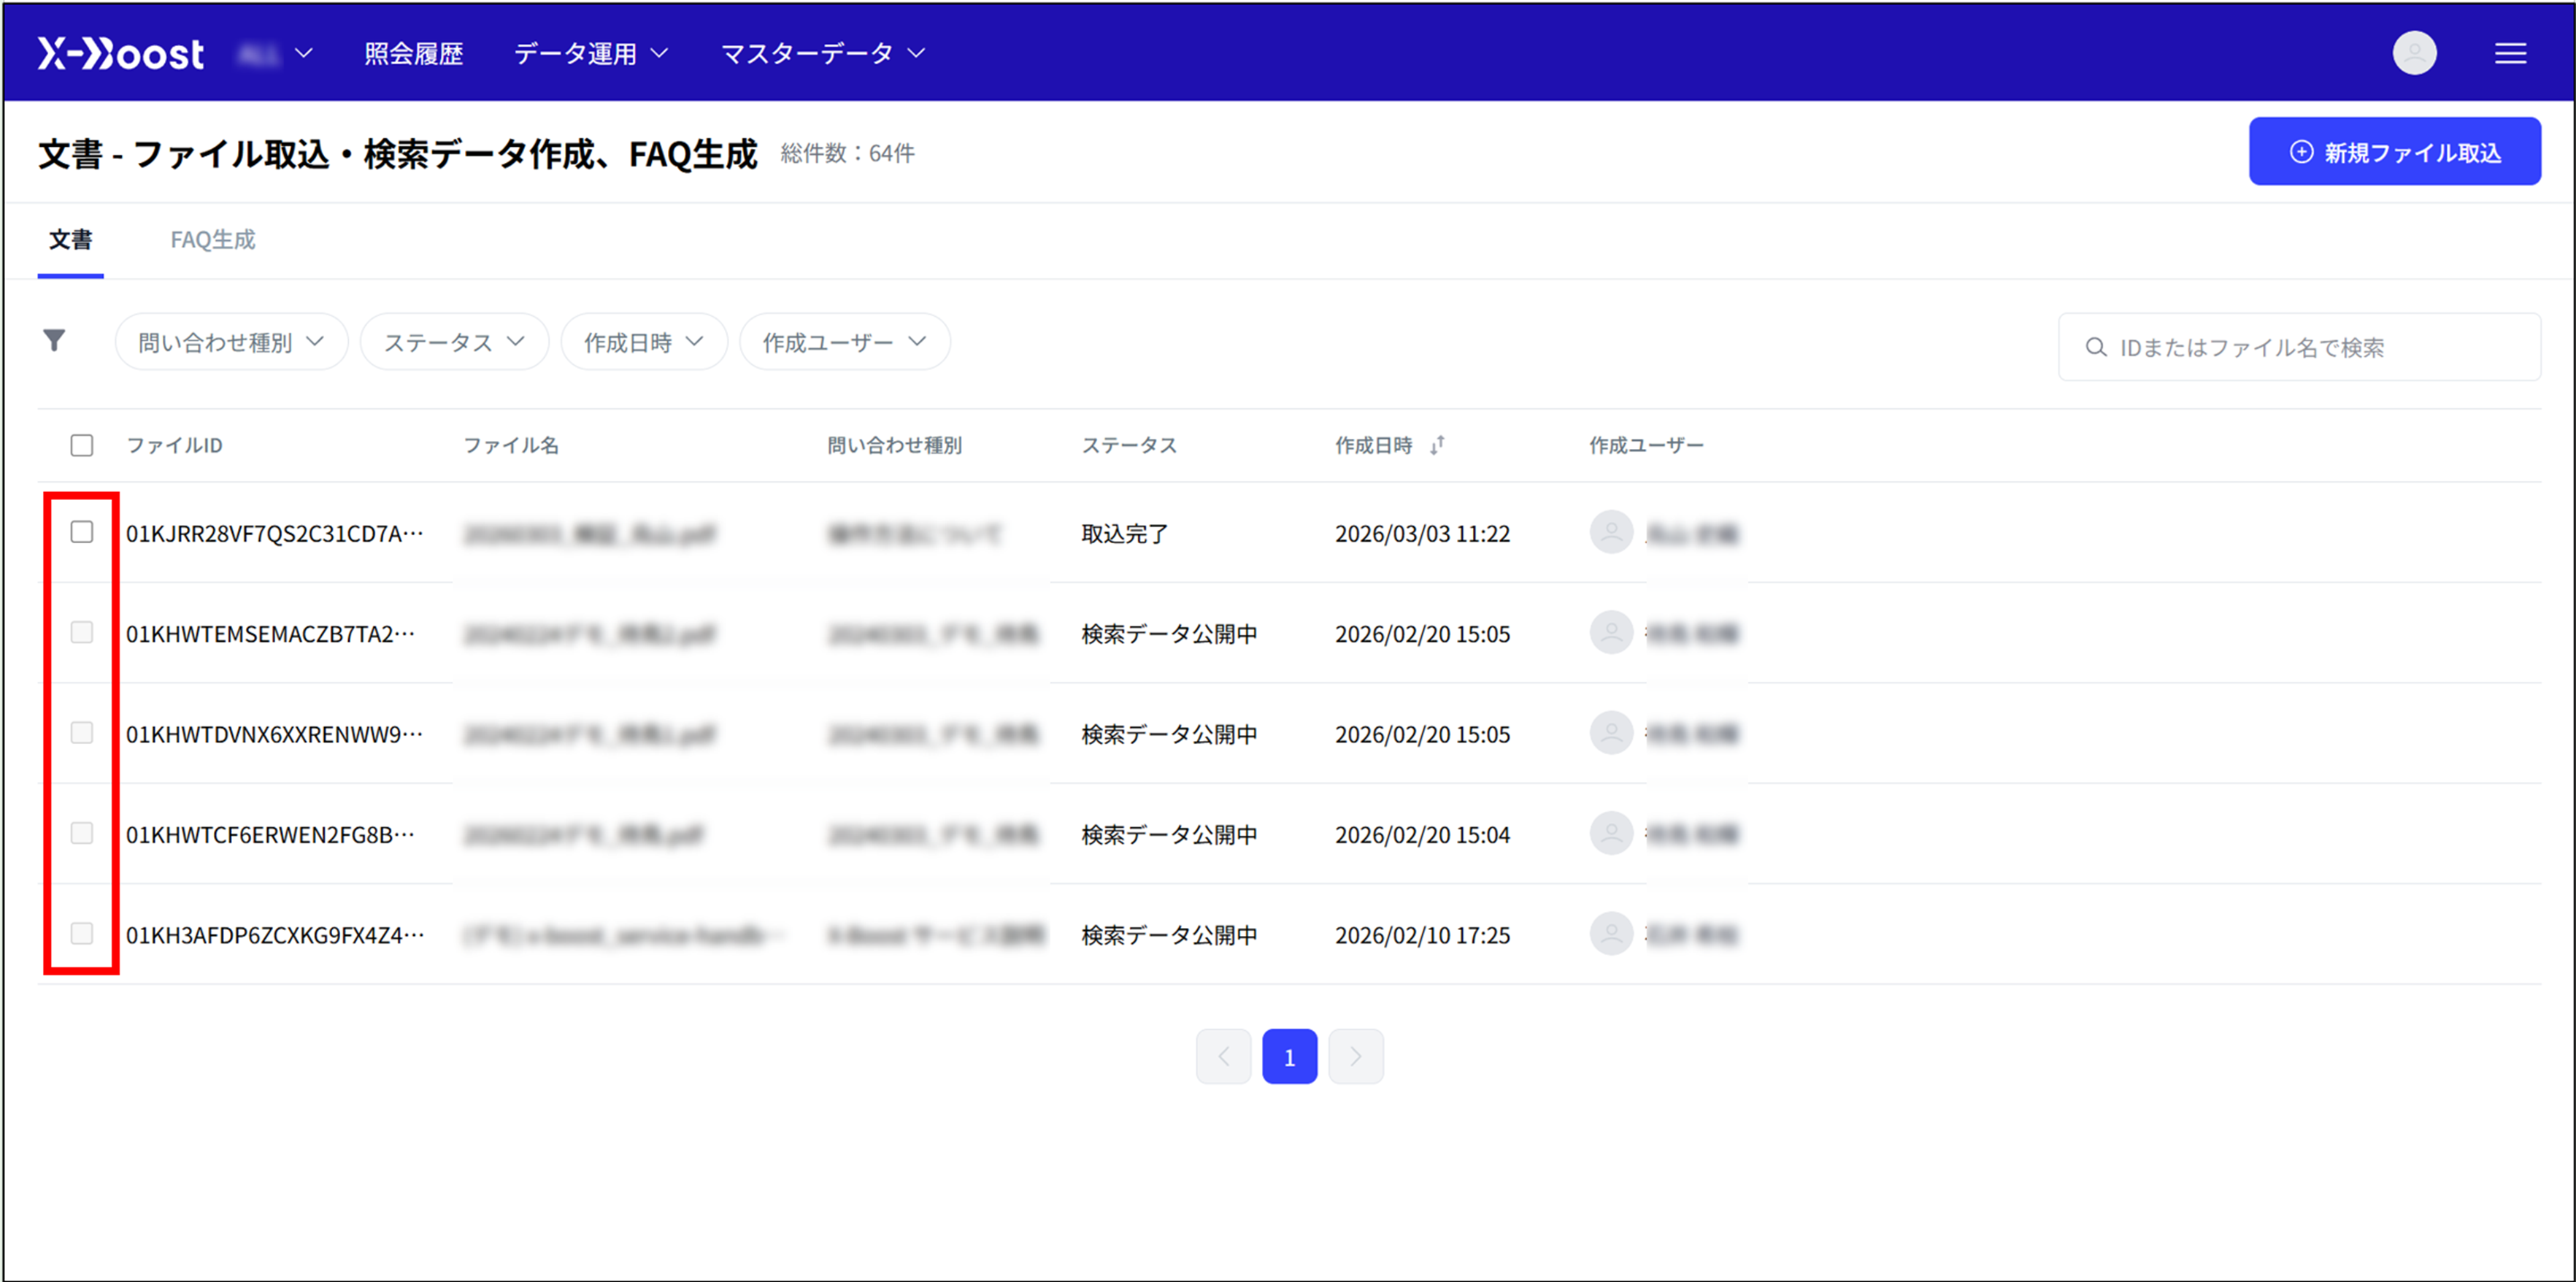Expand the マスターデータ menu
Screen dimensions: 2576x1282
(x=823, y=53)
